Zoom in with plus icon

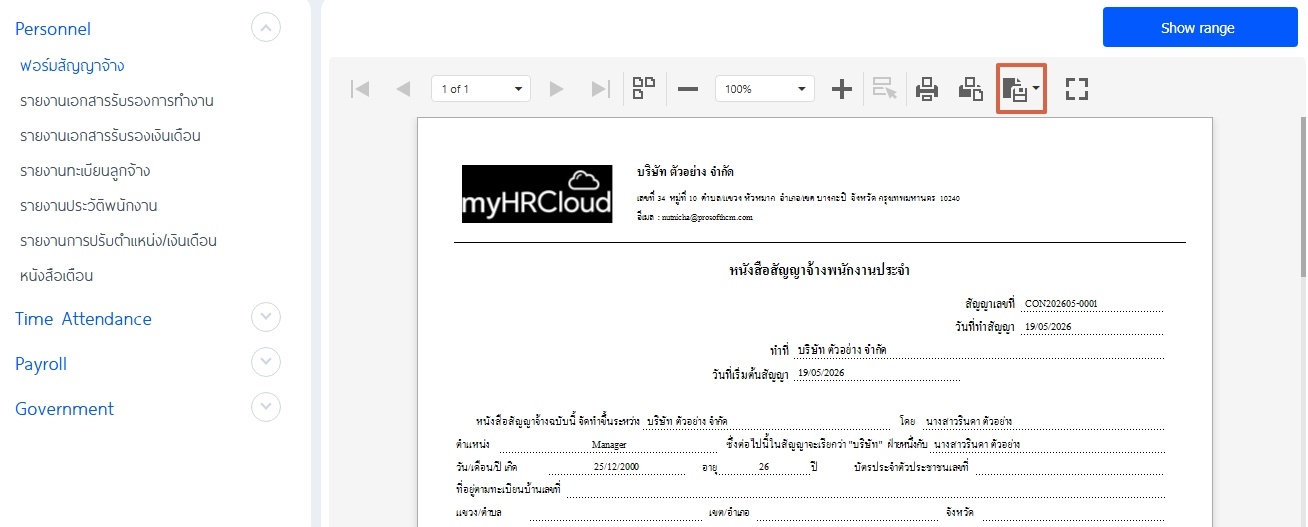[x=842, y=89]
